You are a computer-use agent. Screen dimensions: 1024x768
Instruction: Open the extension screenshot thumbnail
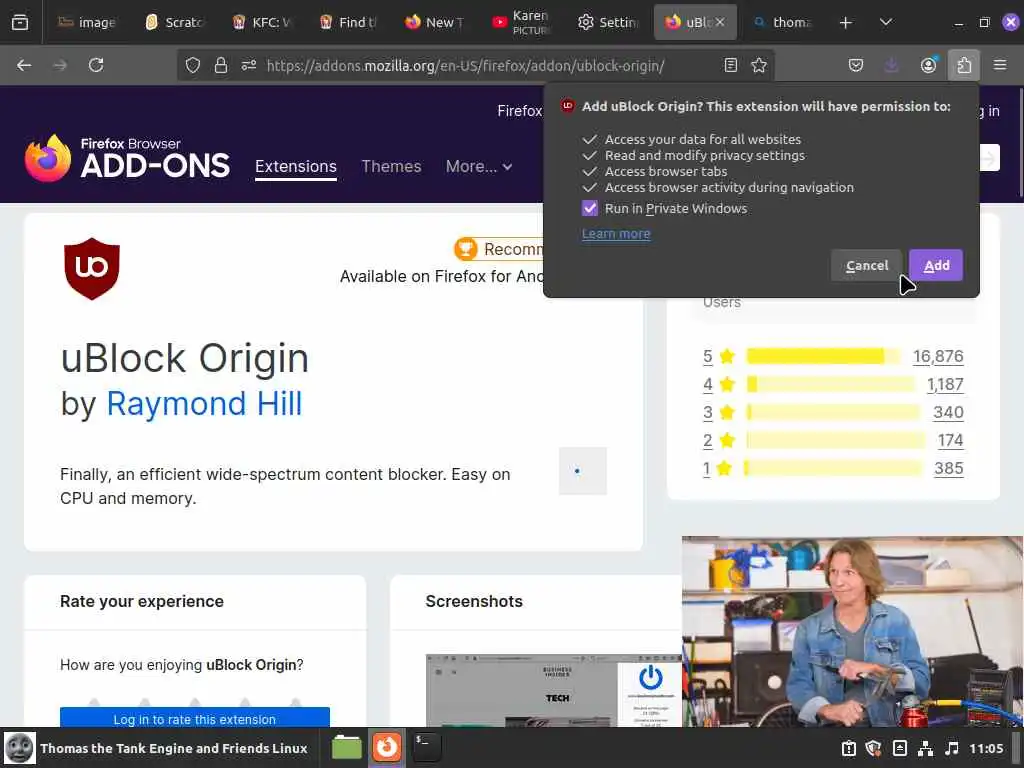554,690
